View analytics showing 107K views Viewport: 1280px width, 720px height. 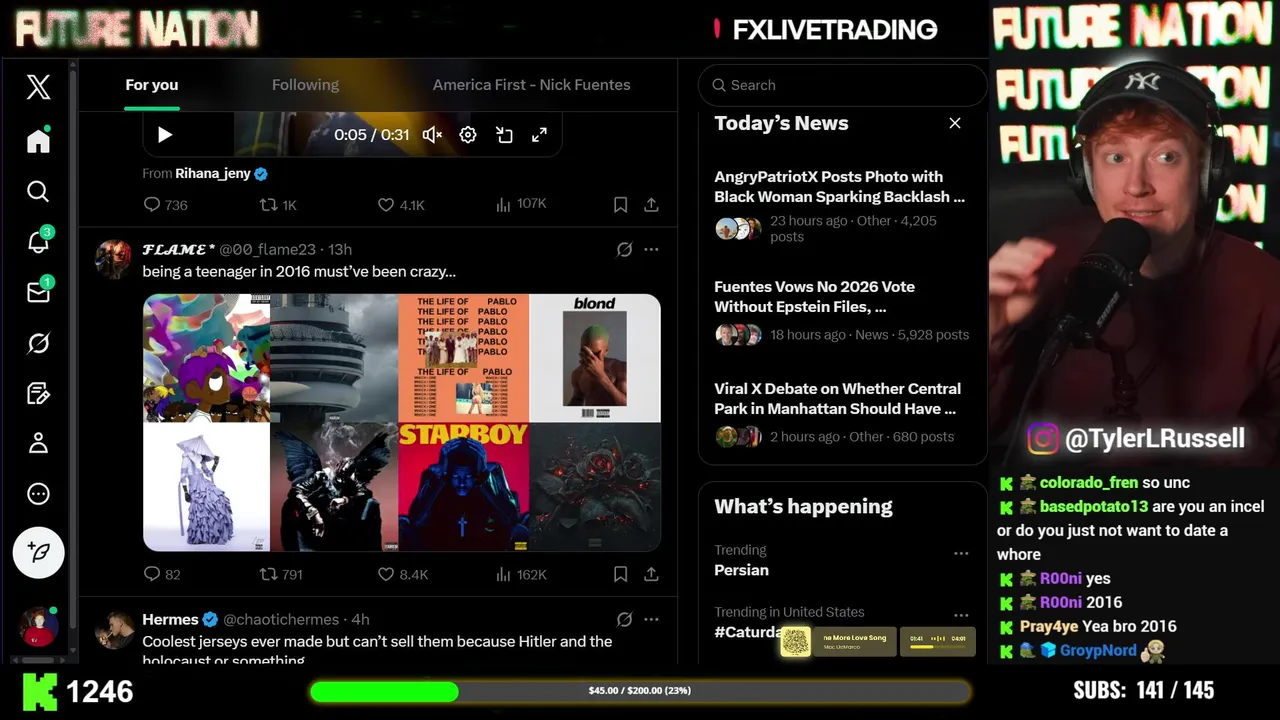pyautogui.click(x=521, y=204)
